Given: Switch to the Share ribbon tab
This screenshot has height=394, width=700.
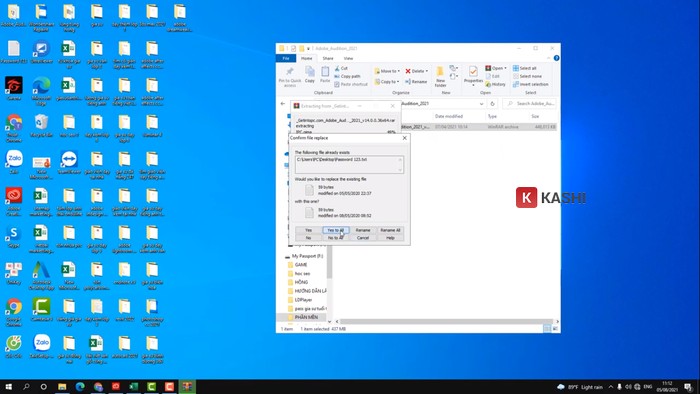Looking at the screenshot, I should tap(328, 58).
